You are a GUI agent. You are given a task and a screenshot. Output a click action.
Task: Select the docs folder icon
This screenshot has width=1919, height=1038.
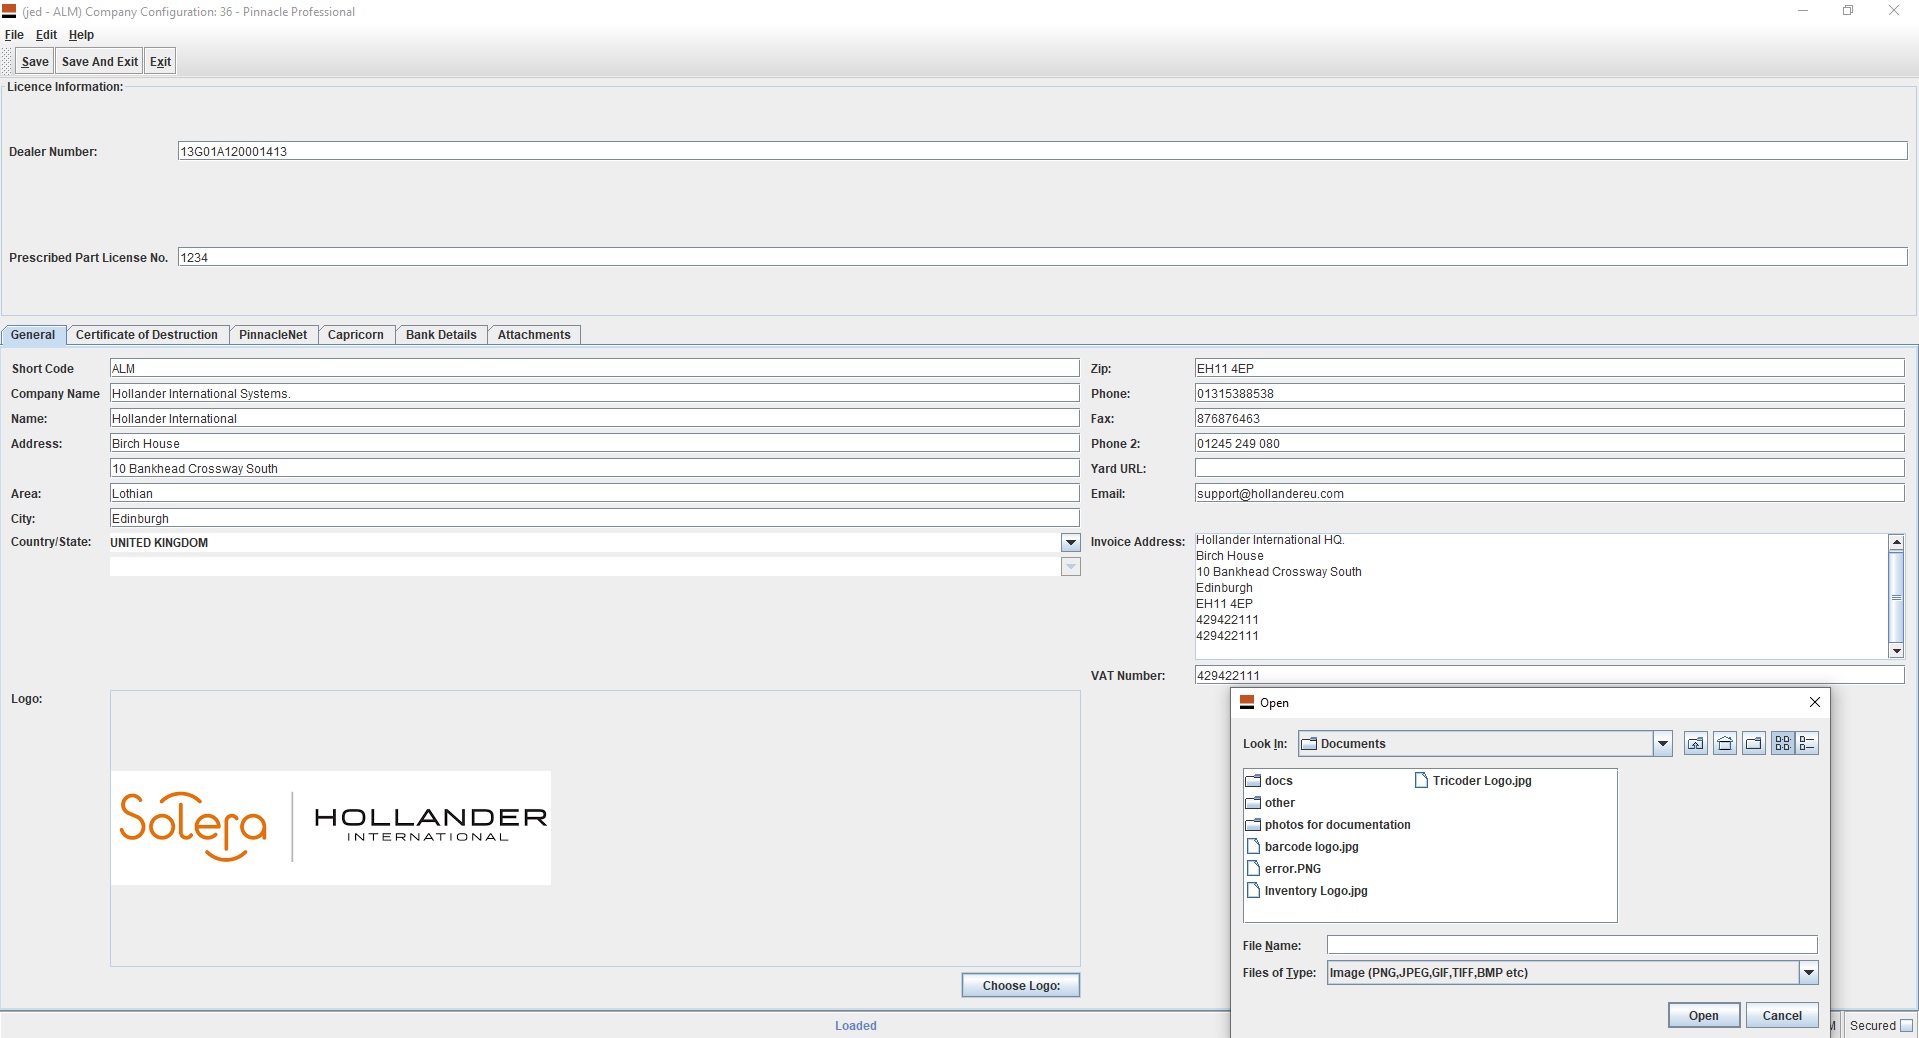[1253, 780]
